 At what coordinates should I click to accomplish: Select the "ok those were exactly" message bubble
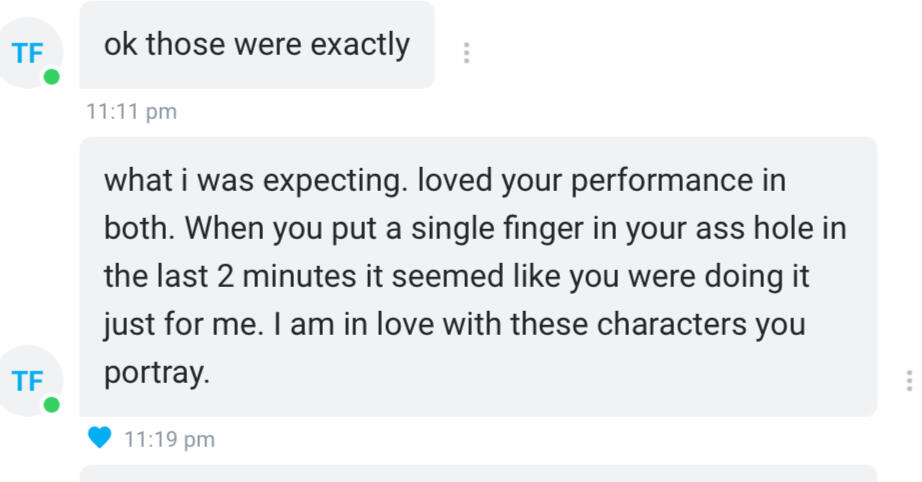(x=256, y=45)
